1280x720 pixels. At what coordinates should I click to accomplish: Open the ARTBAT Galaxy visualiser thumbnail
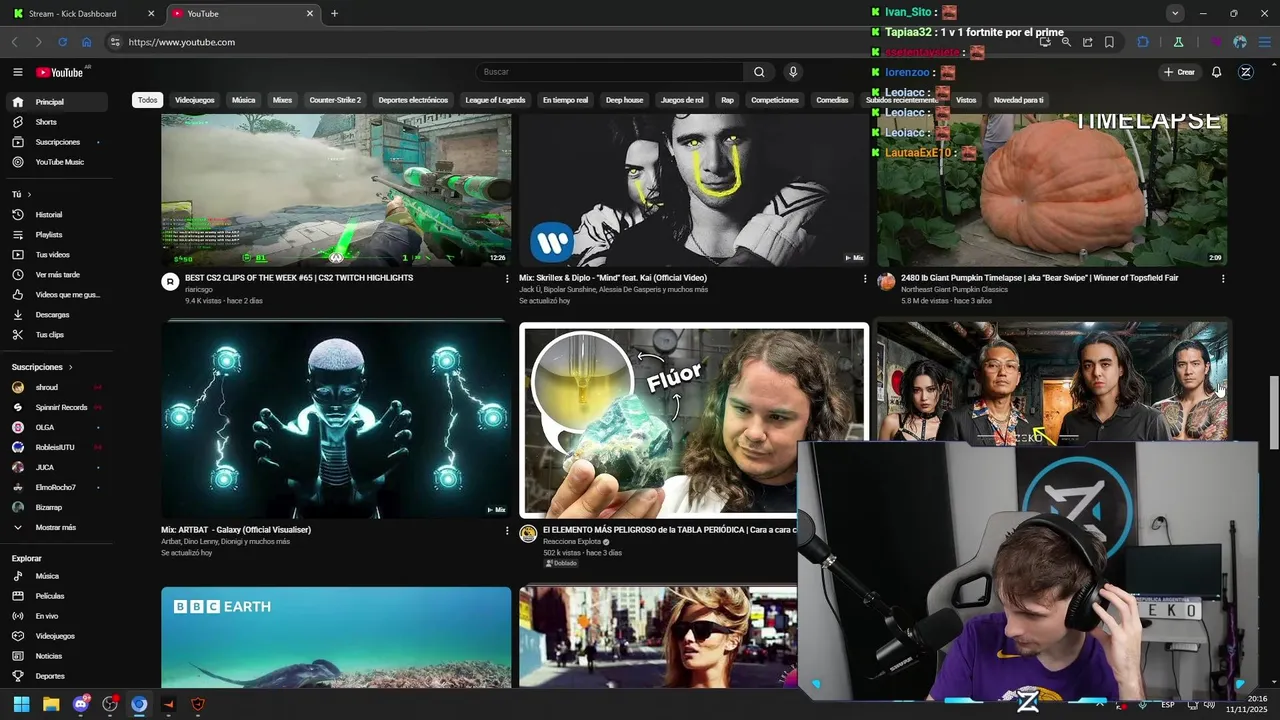[336, 420]
